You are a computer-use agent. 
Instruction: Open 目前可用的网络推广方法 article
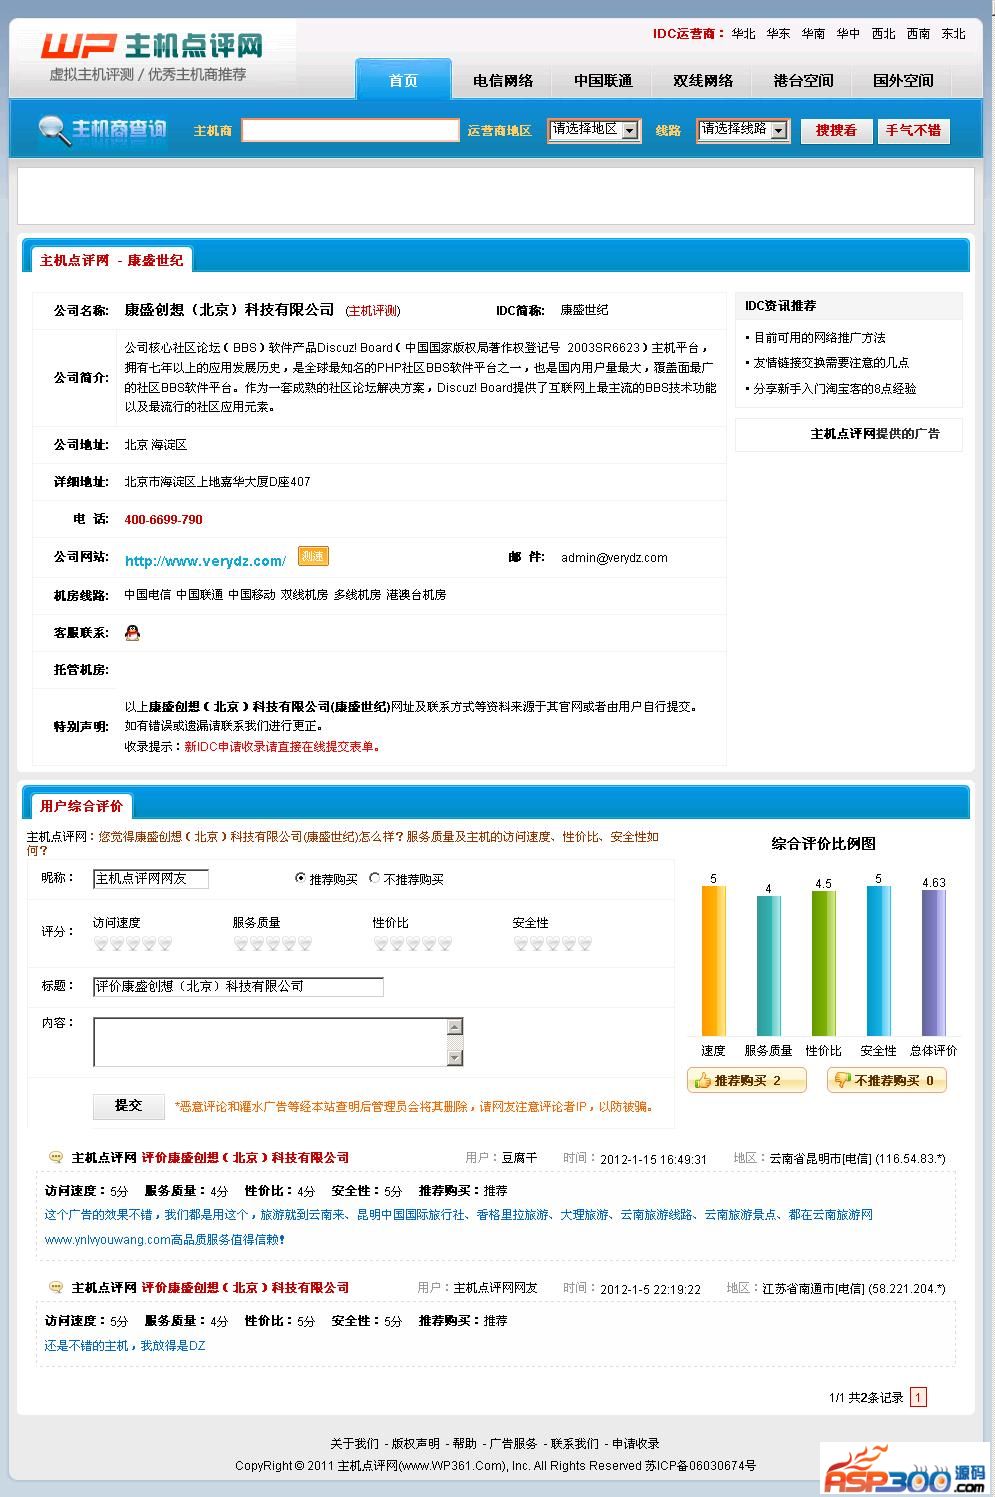click(x=819, y=338)
